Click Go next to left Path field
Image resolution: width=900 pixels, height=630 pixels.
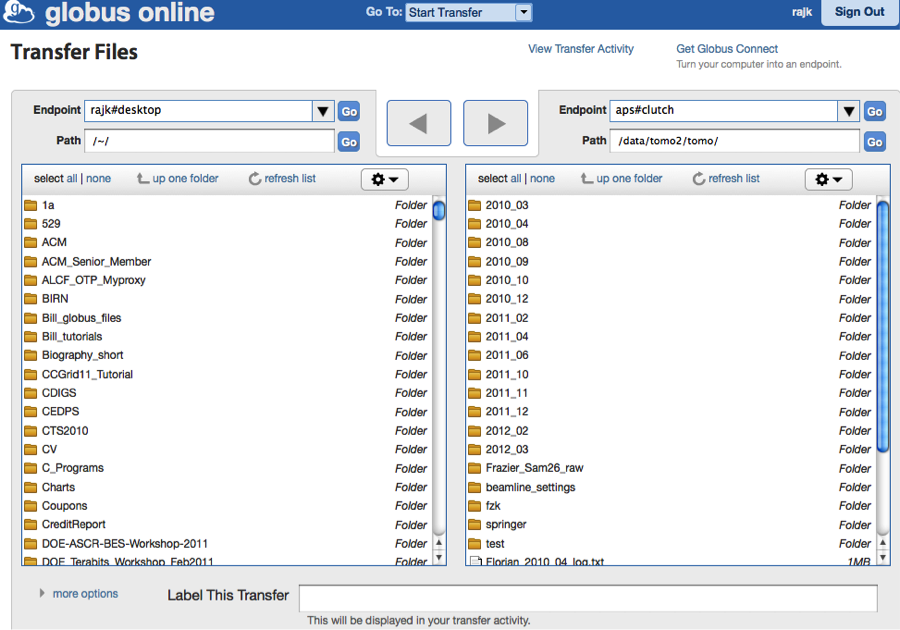(x=349, y=142)
